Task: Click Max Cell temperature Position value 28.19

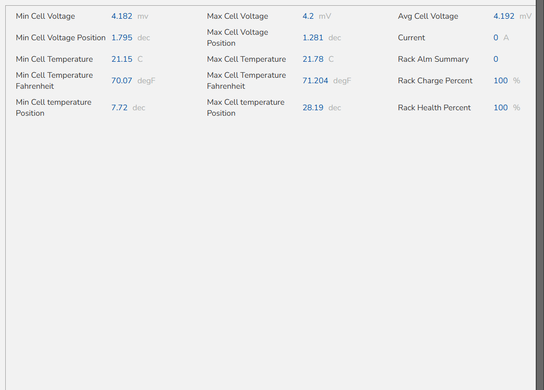Action: [313, 108]
